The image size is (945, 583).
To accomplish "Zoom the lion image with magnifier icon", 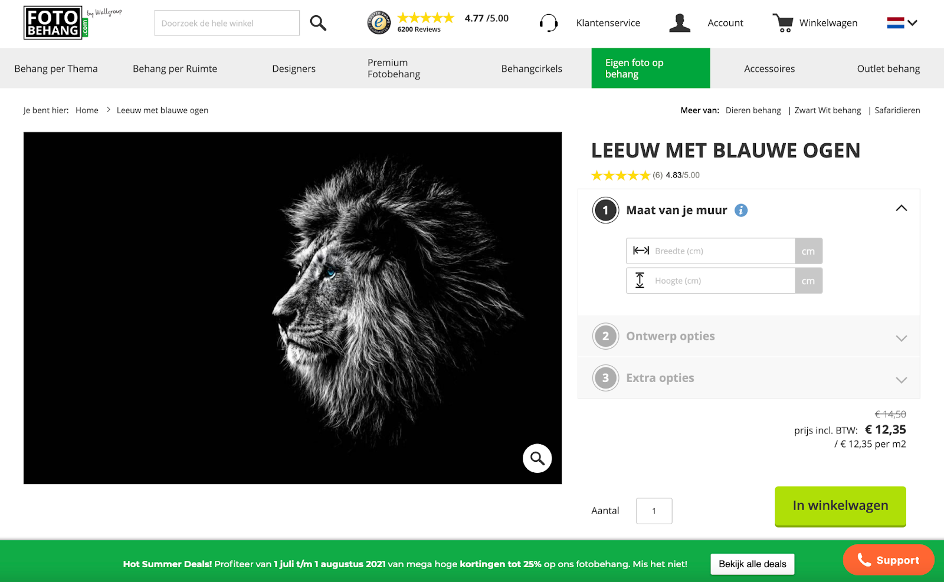I will coord(537,459).
